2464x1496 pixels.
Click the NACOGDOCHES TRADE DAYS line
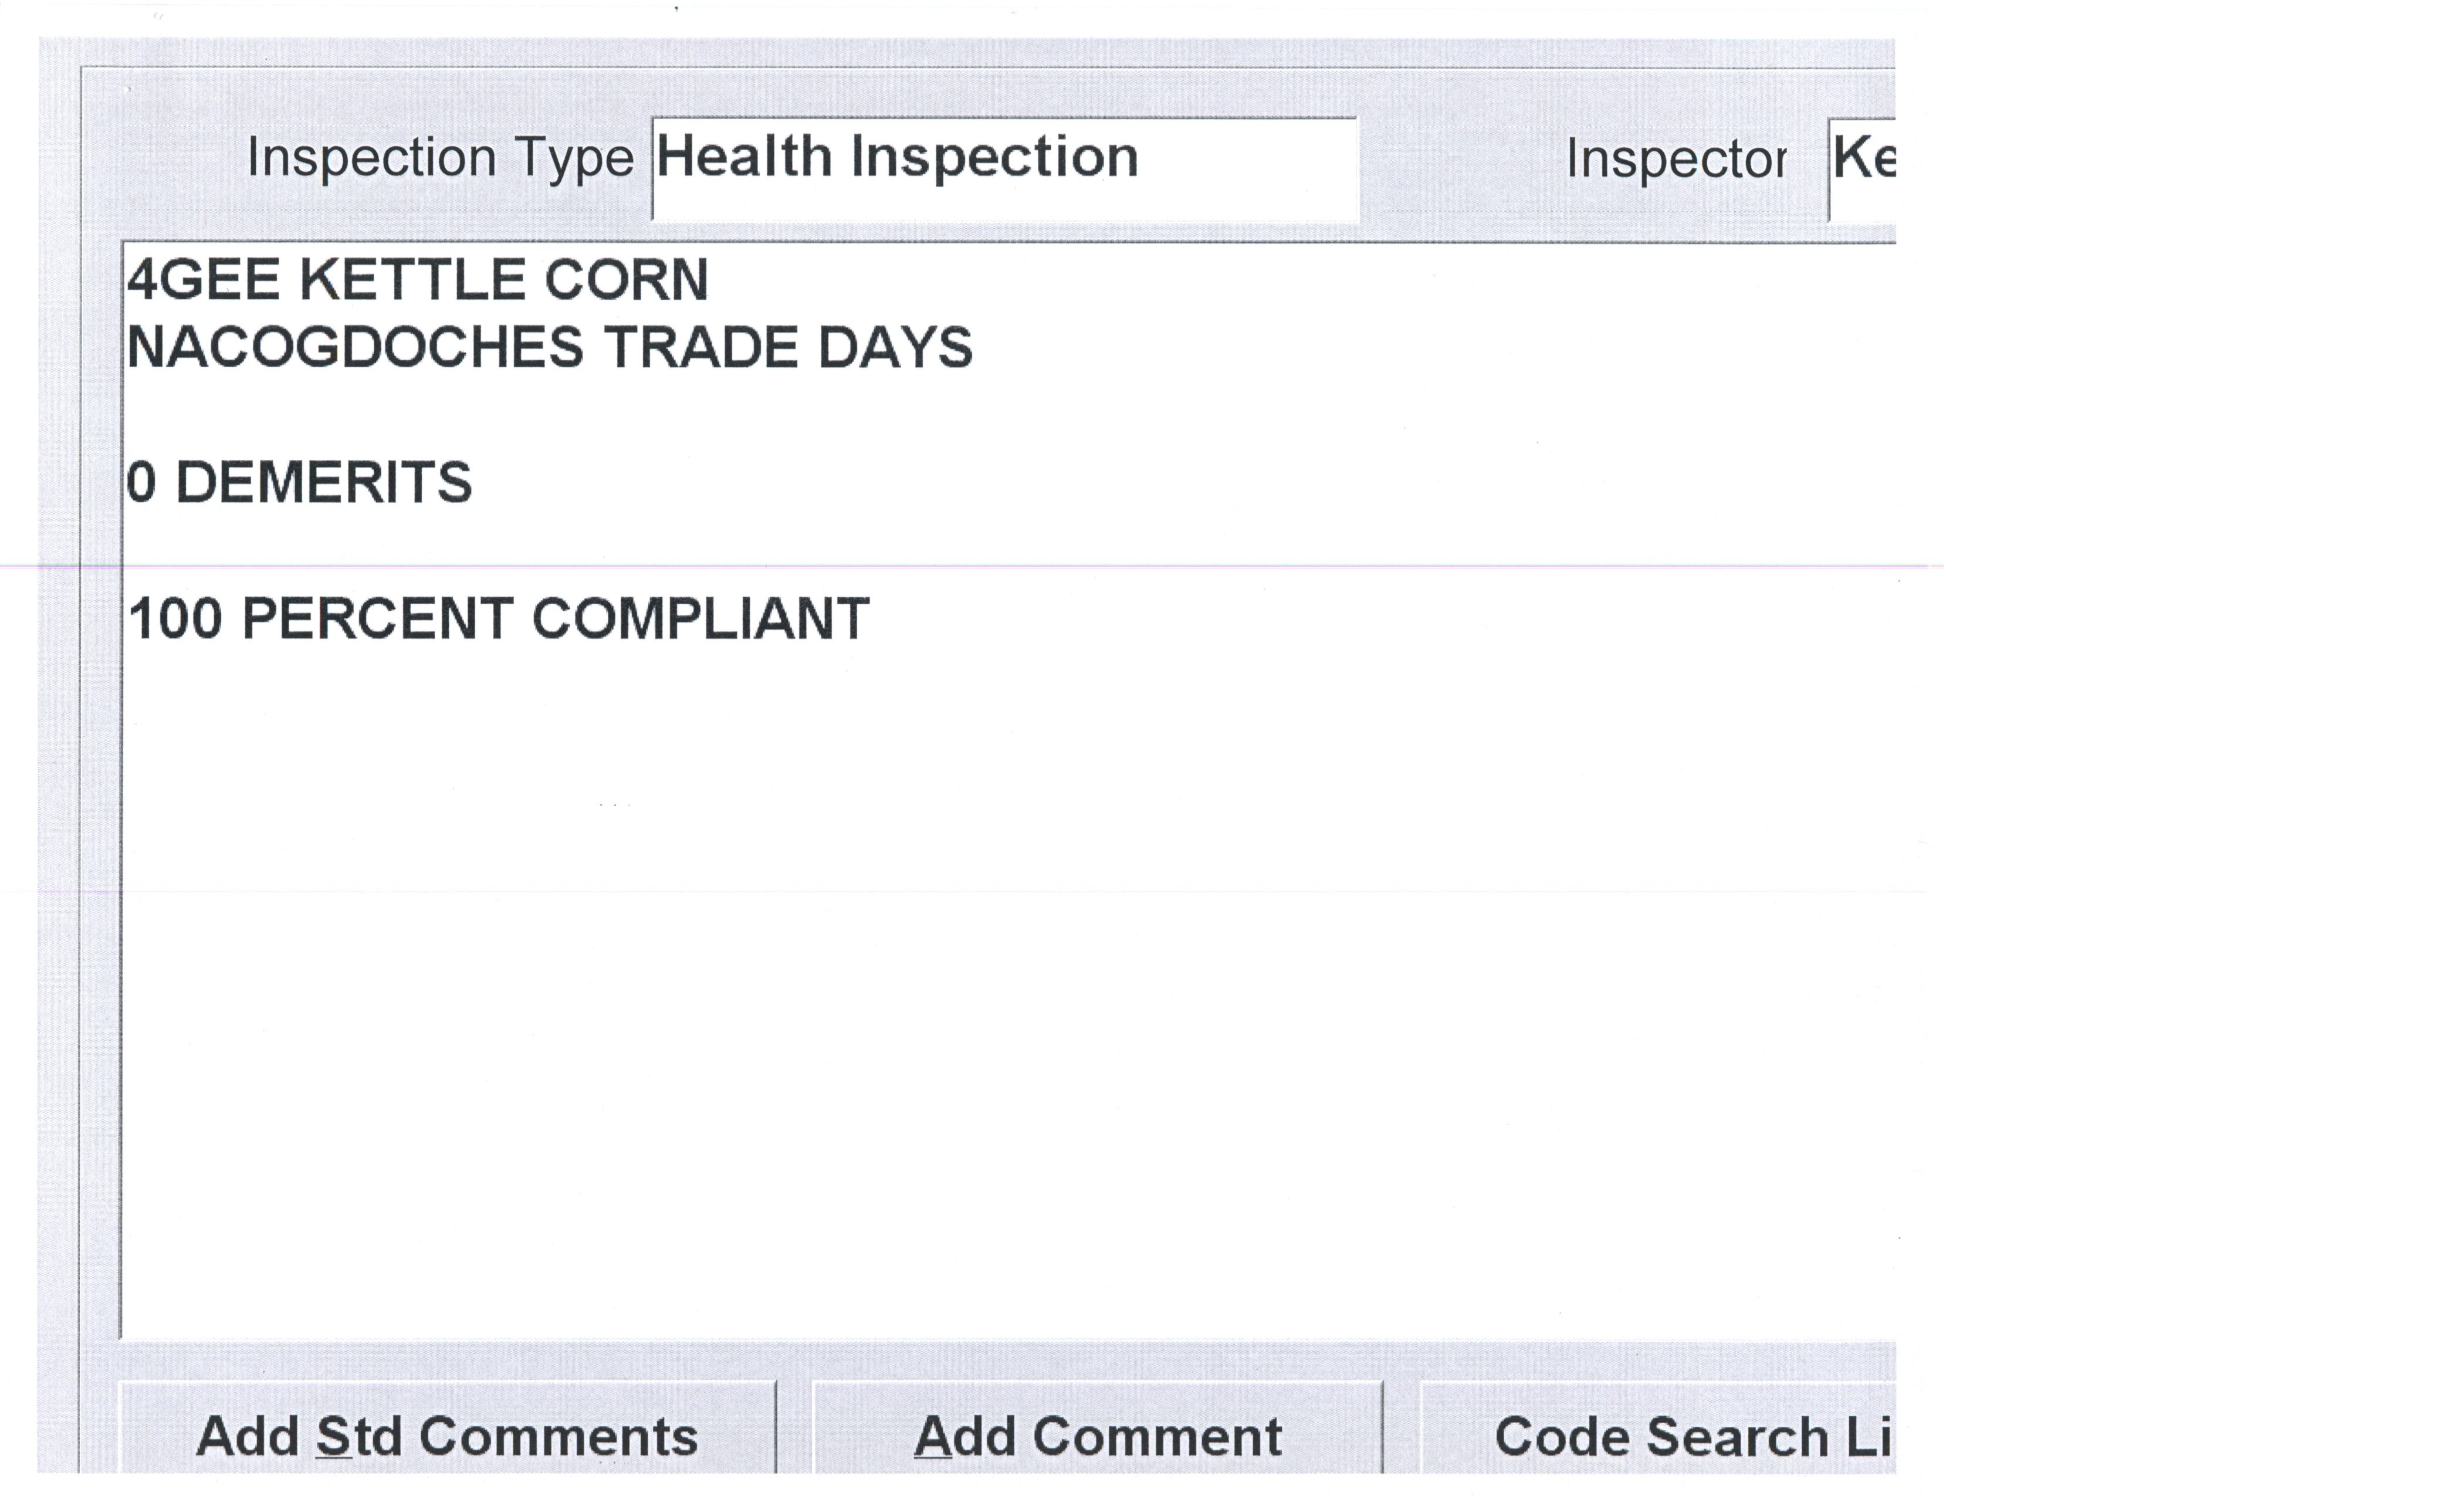pos(549,348)
